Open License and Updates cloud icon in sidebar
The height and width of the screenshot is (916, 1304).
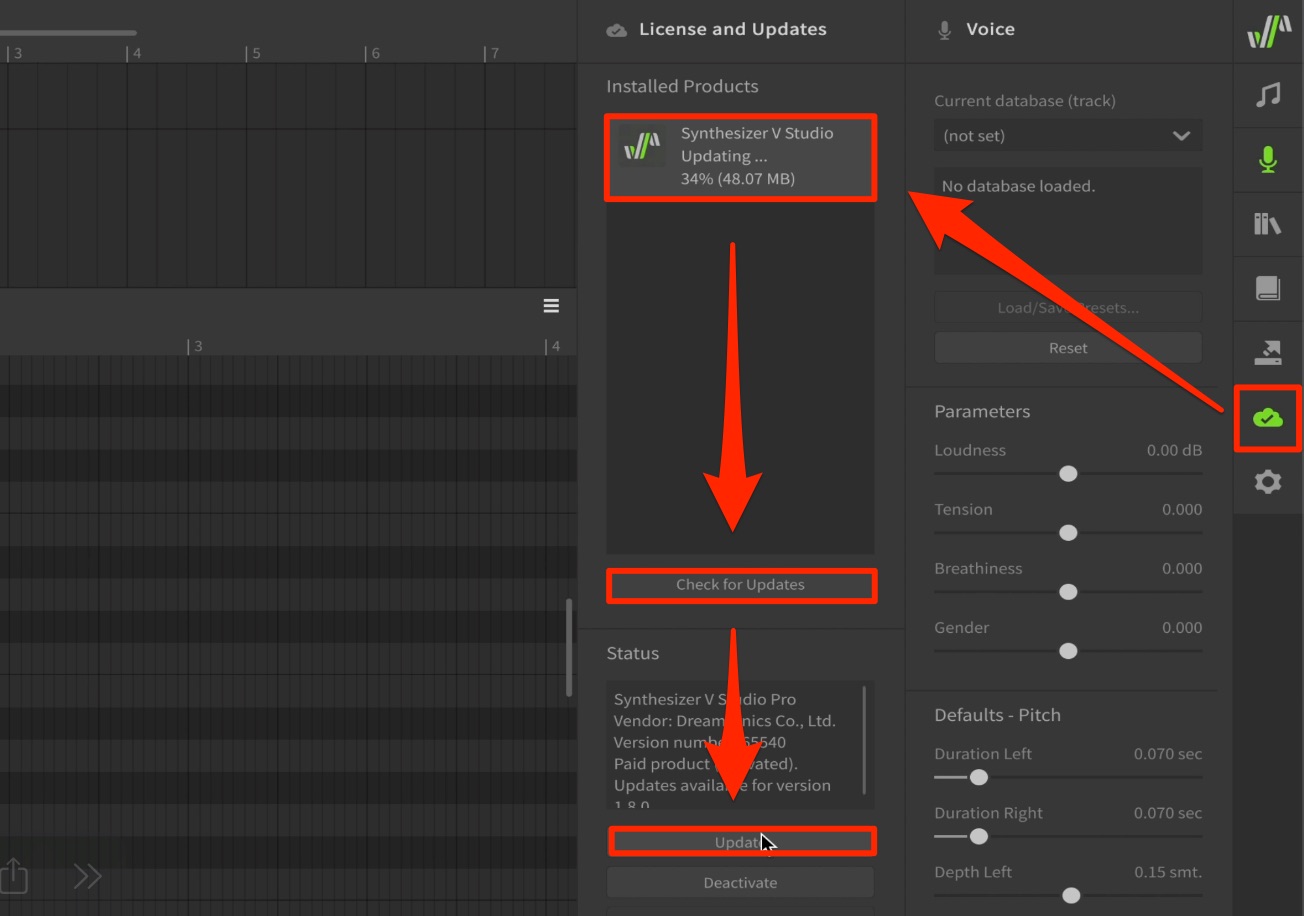tap(1268, 418)
